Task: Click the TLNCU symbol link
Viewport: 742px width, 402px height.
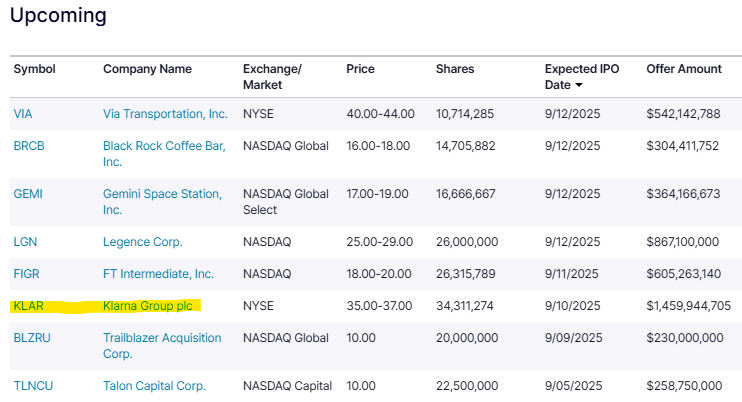Action: coord(33,386)
